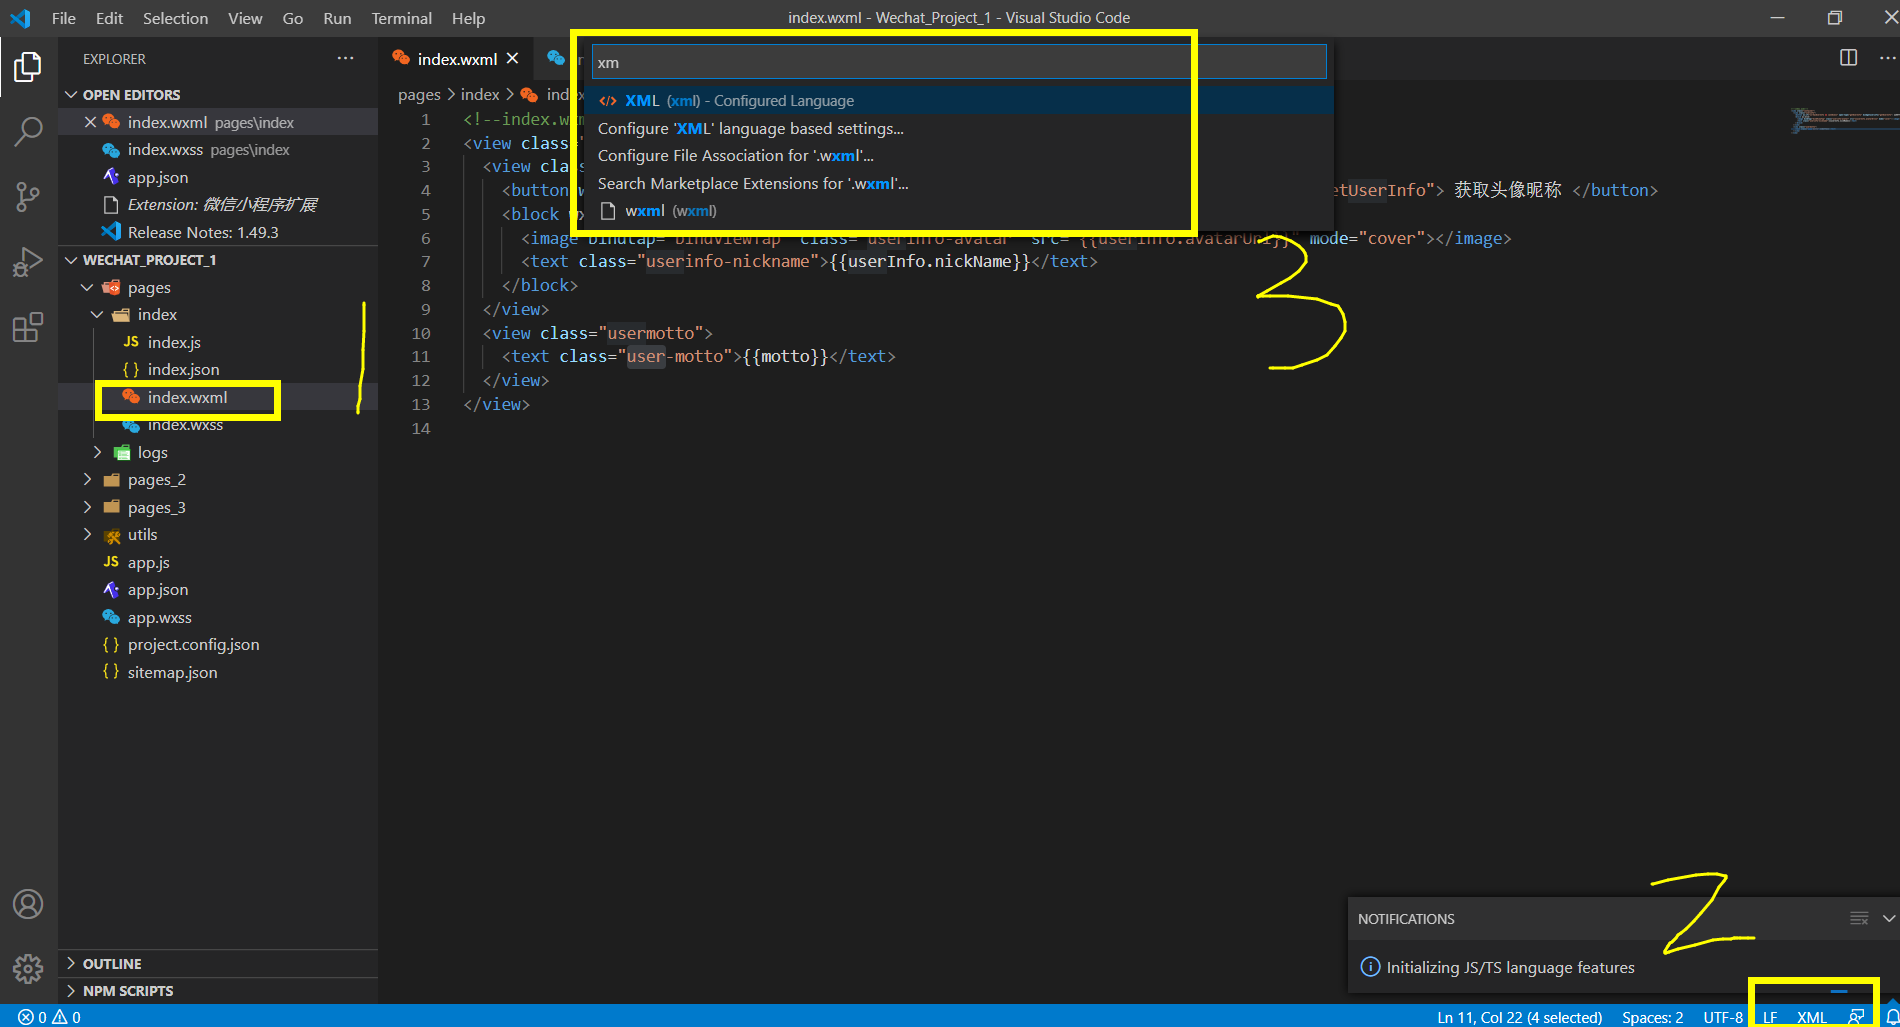Click UTF-8 encoding in status bar

1723,1017
